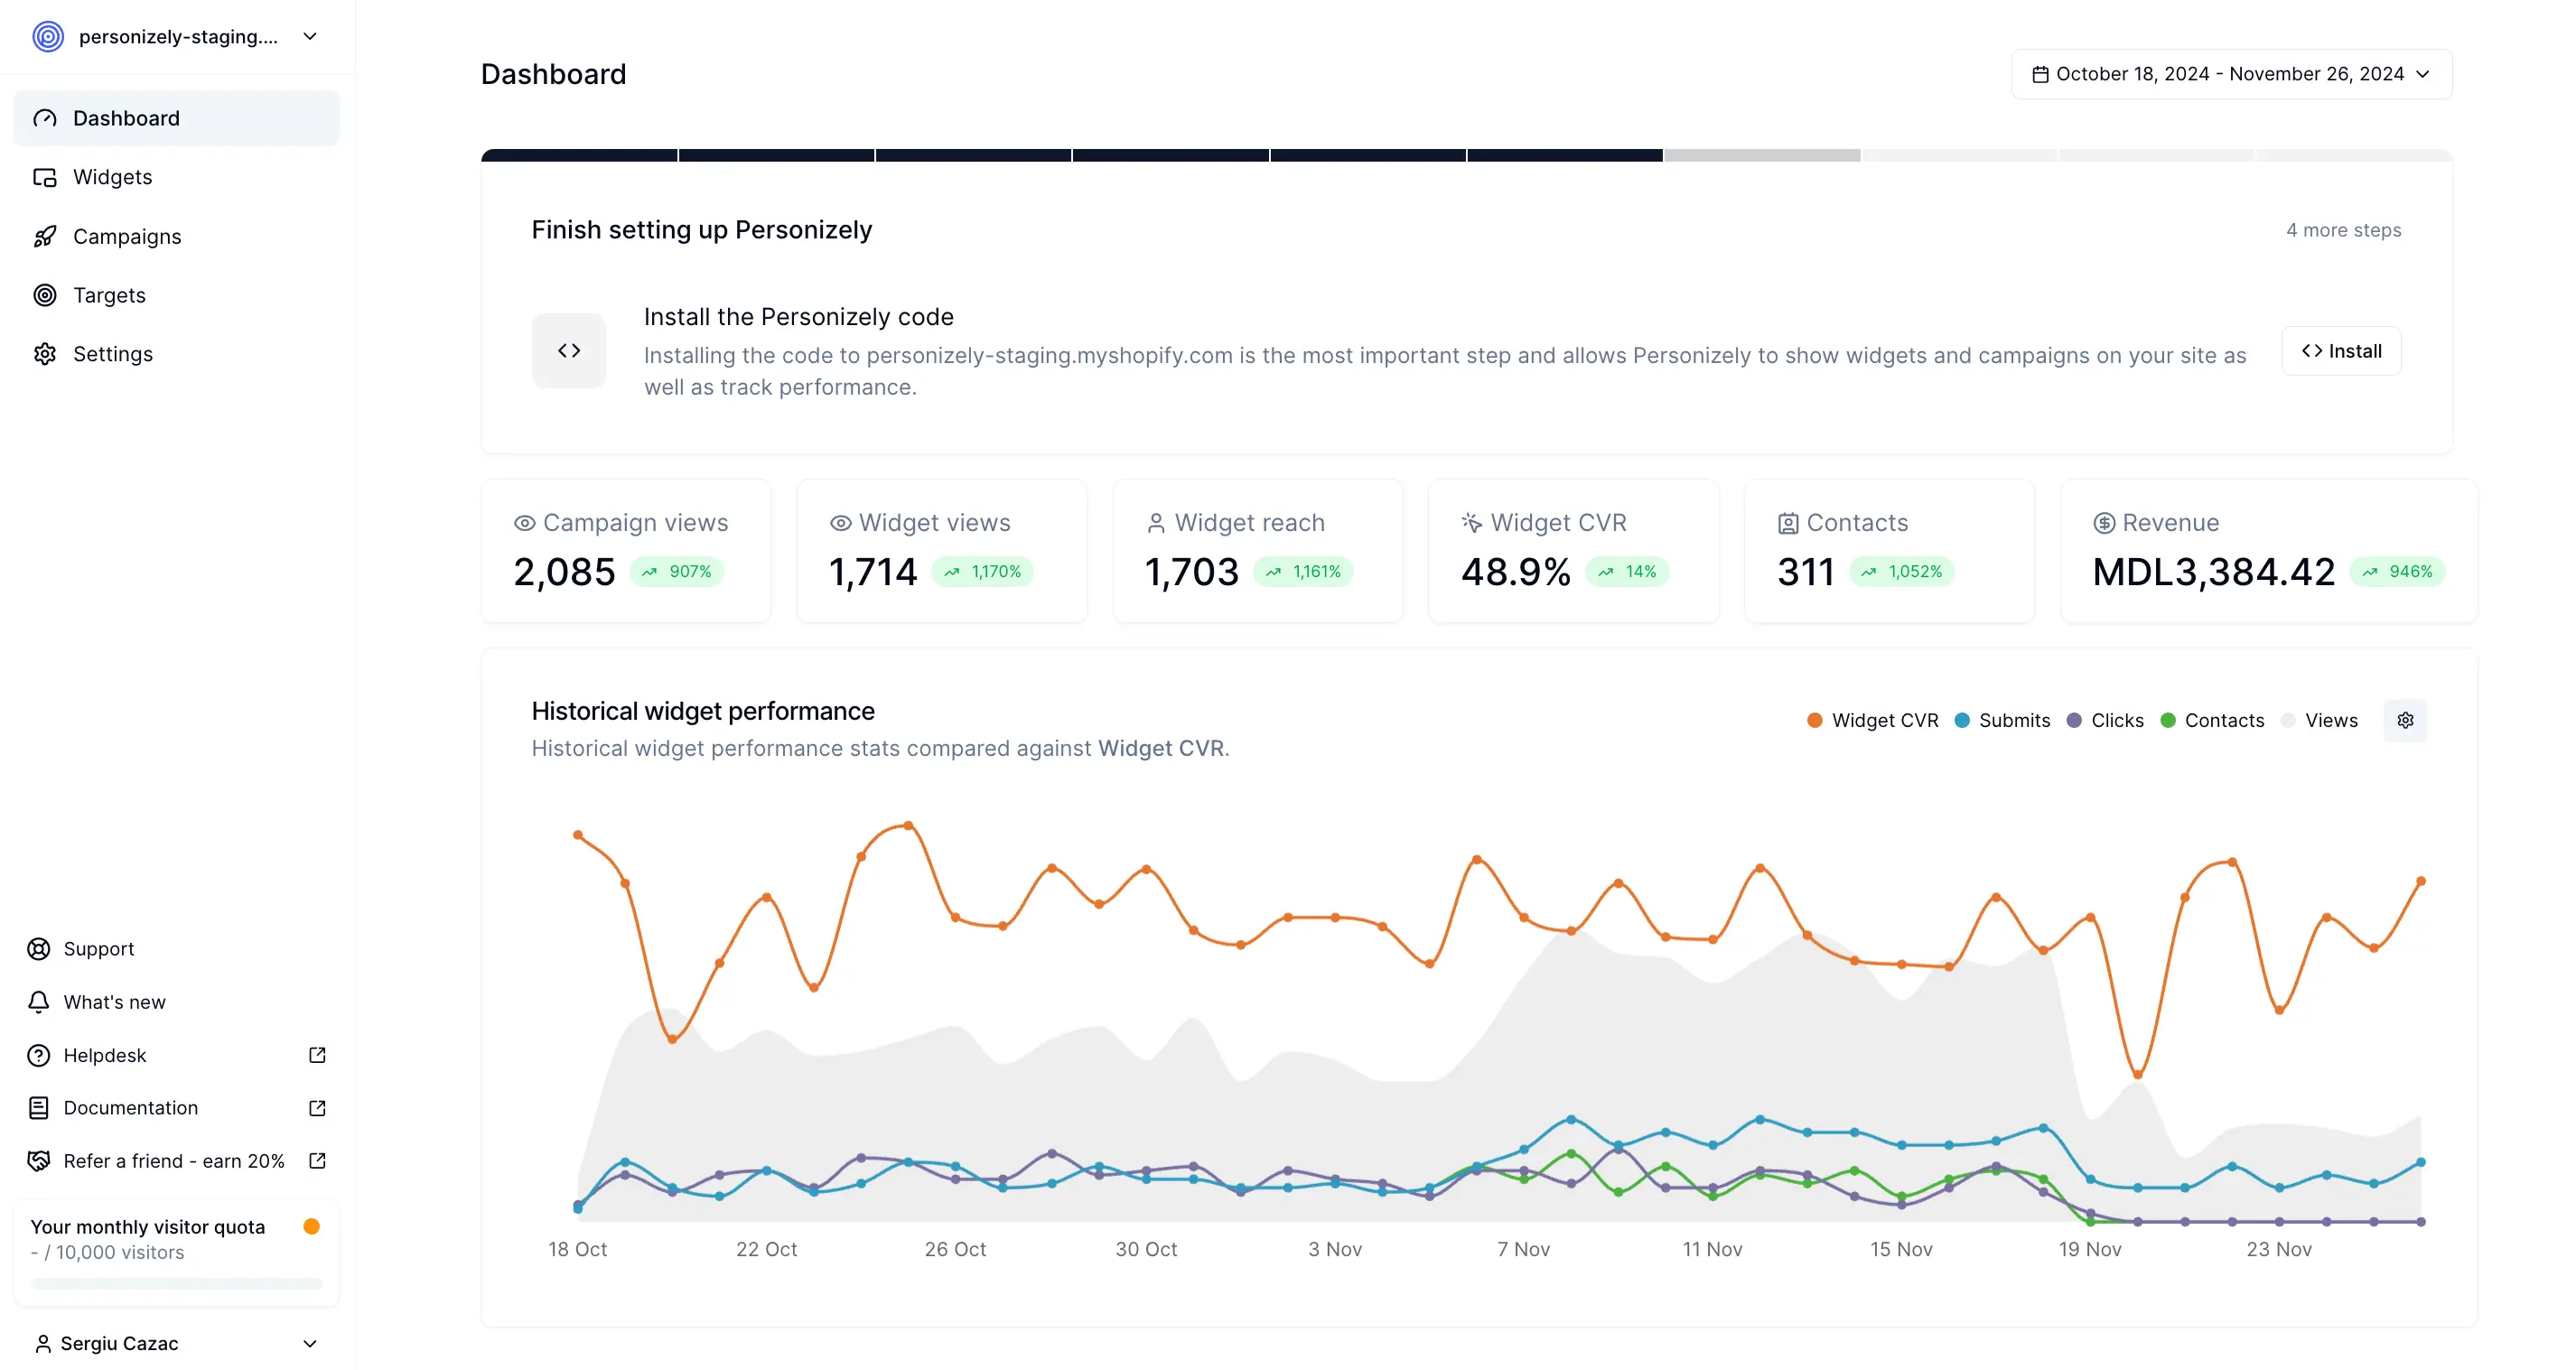Click the gray current setup step segment

[x=1762, y=155]
